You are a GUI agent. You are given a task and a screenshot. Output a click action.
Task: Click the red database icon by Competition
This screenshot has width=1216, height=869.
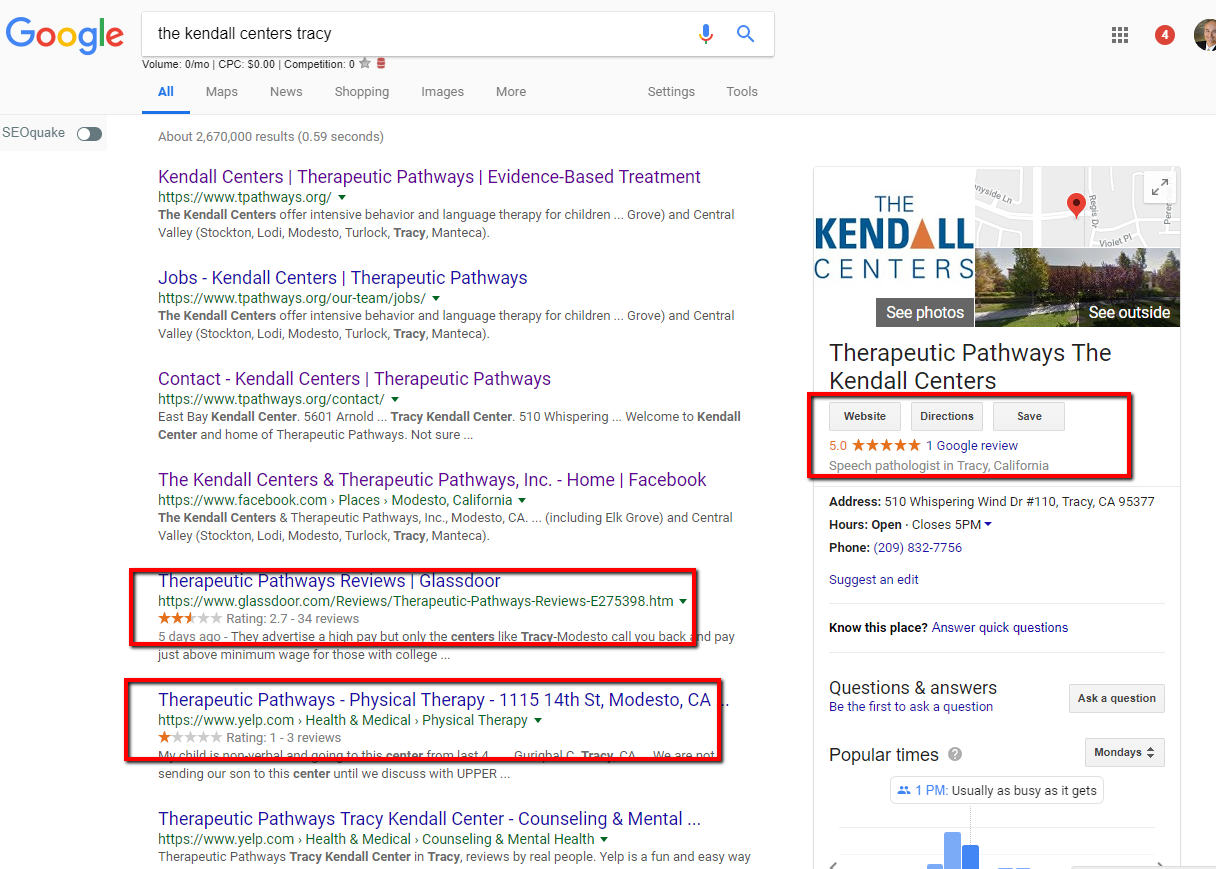point(381,64)
